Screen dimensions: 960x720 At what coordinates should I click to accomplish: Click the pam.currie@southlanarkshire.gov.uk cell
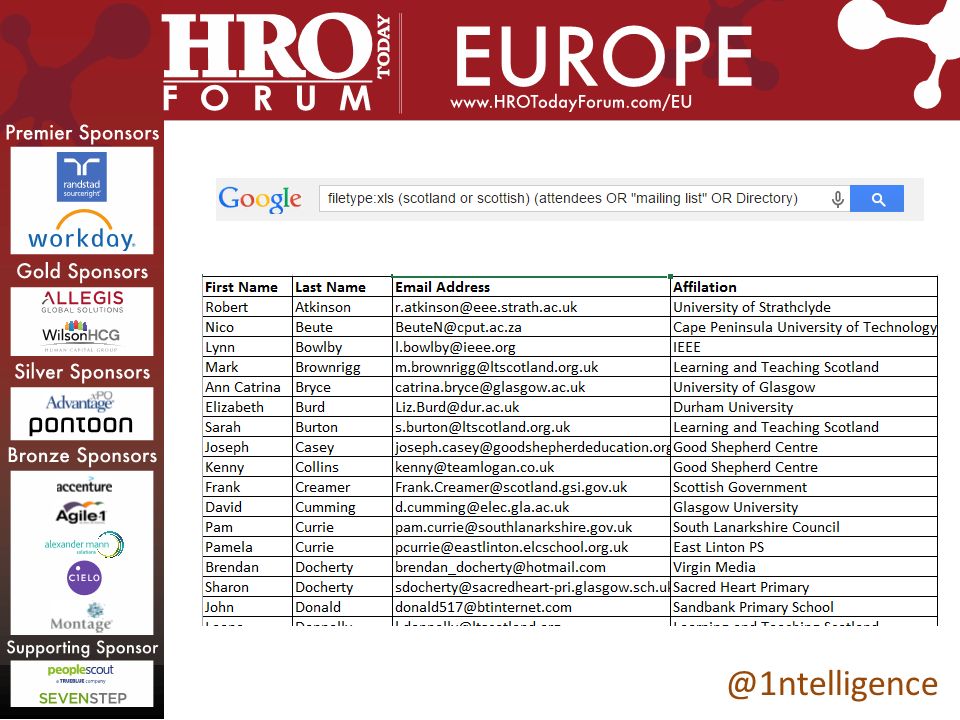coord(531,527)
